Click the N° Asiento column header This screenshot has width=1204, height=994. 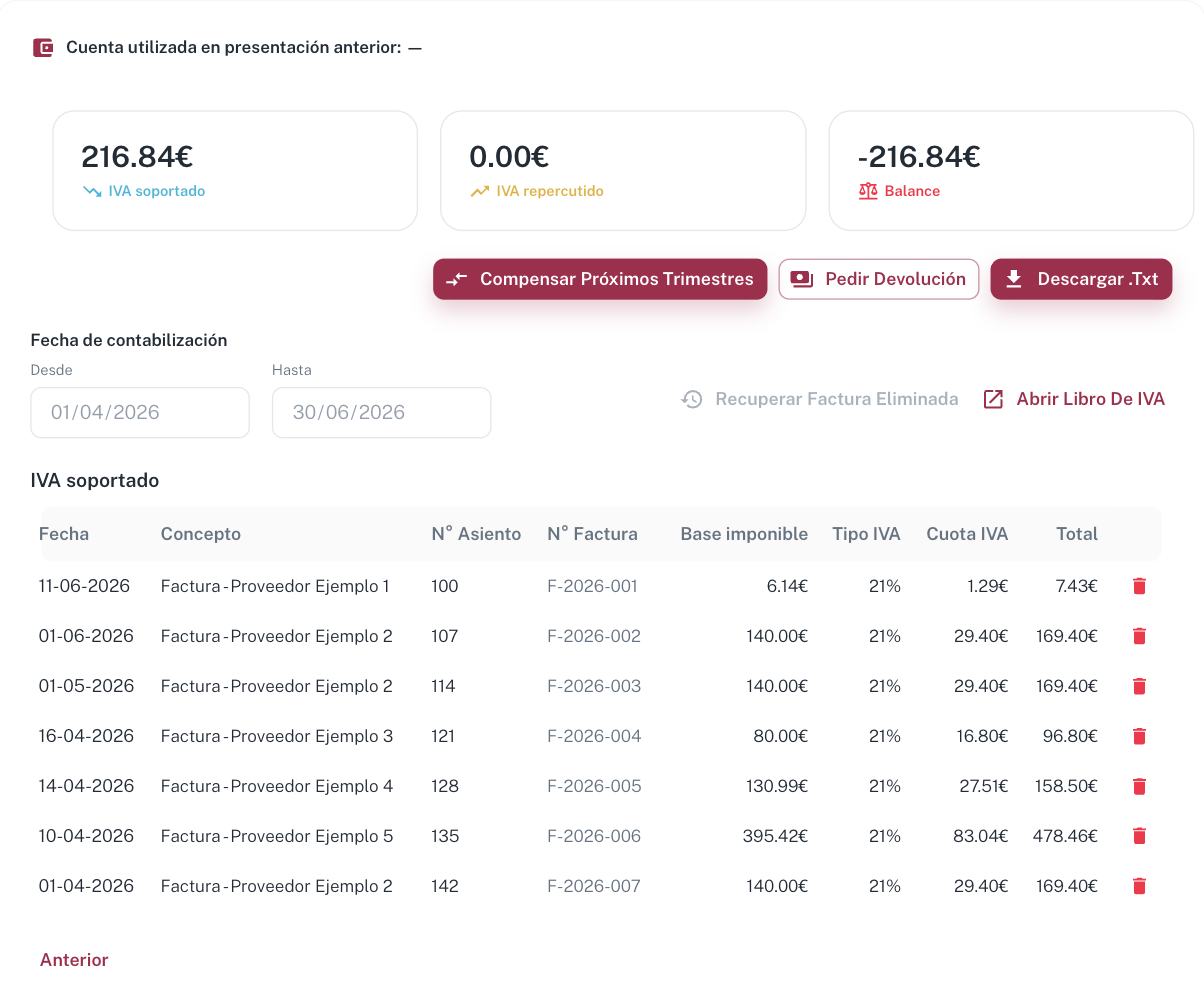click(x=476, y=534)
